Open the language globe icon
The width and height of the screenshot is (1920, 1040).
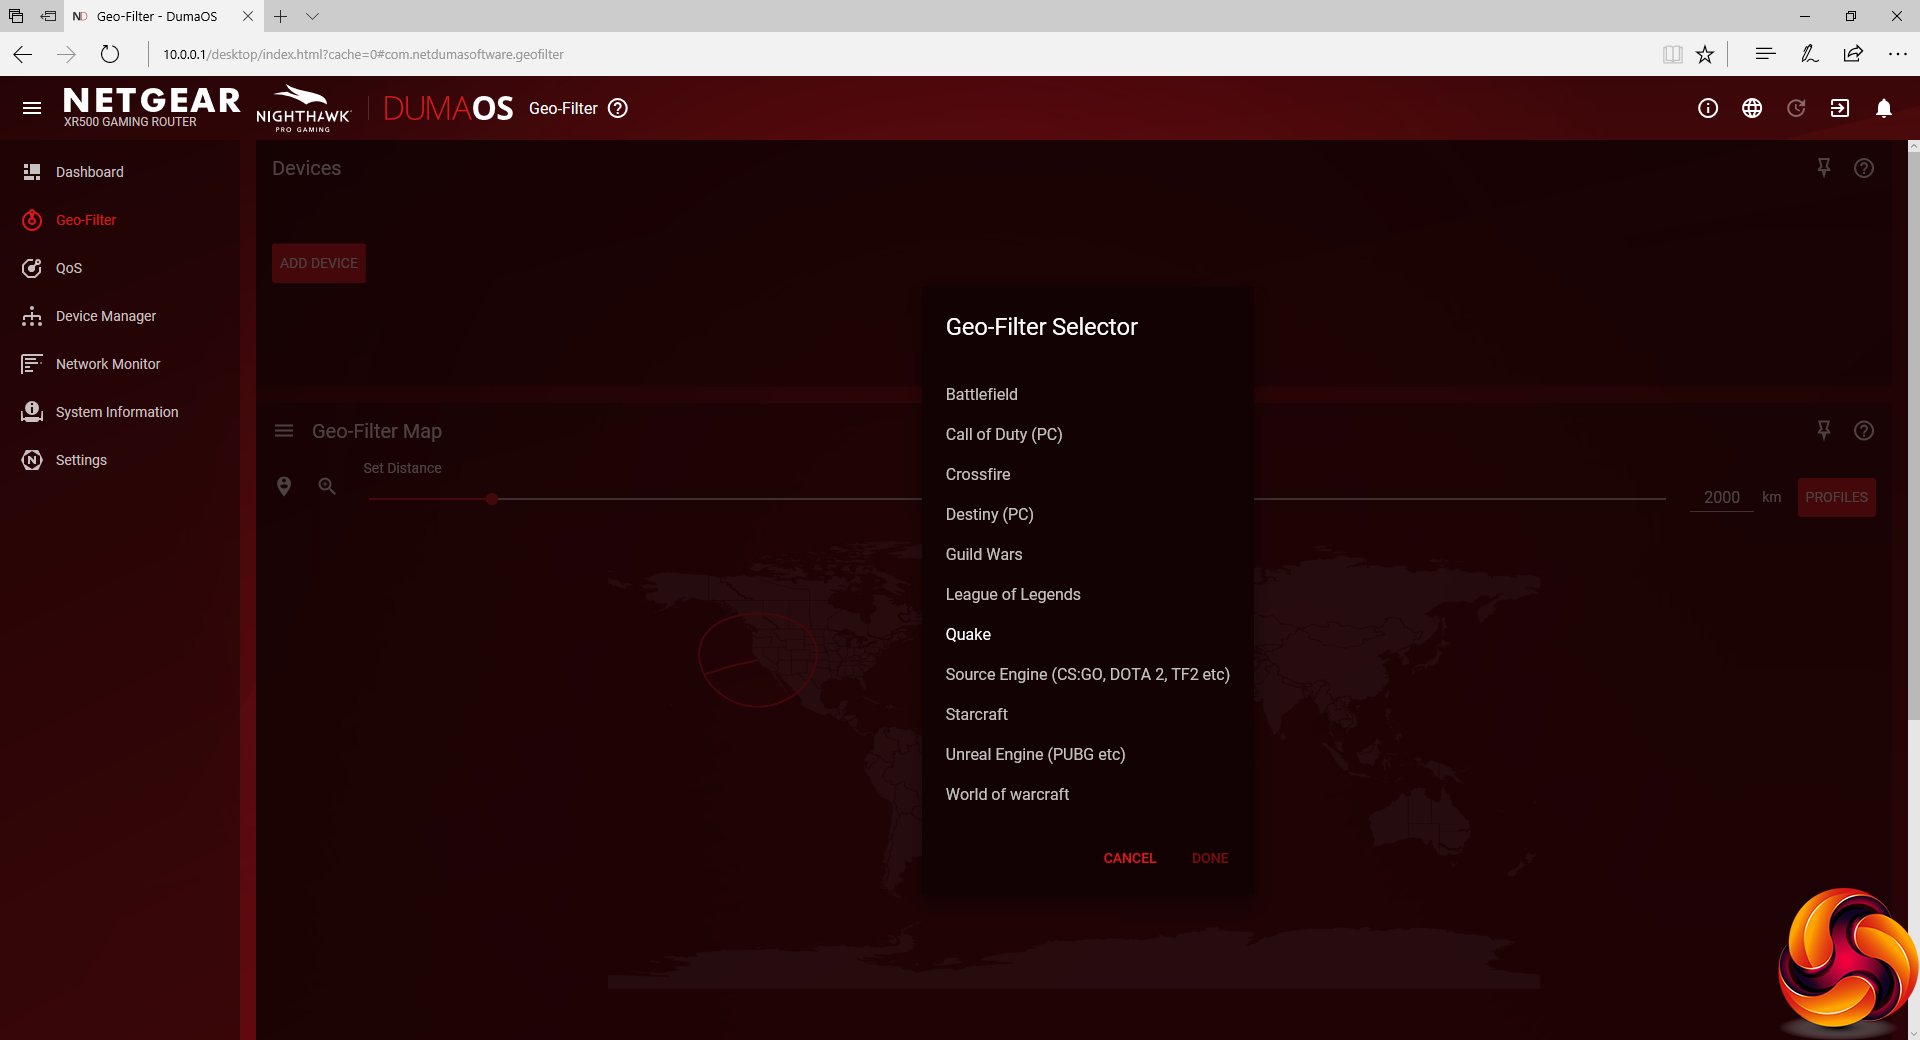(x=1752, y=108)
